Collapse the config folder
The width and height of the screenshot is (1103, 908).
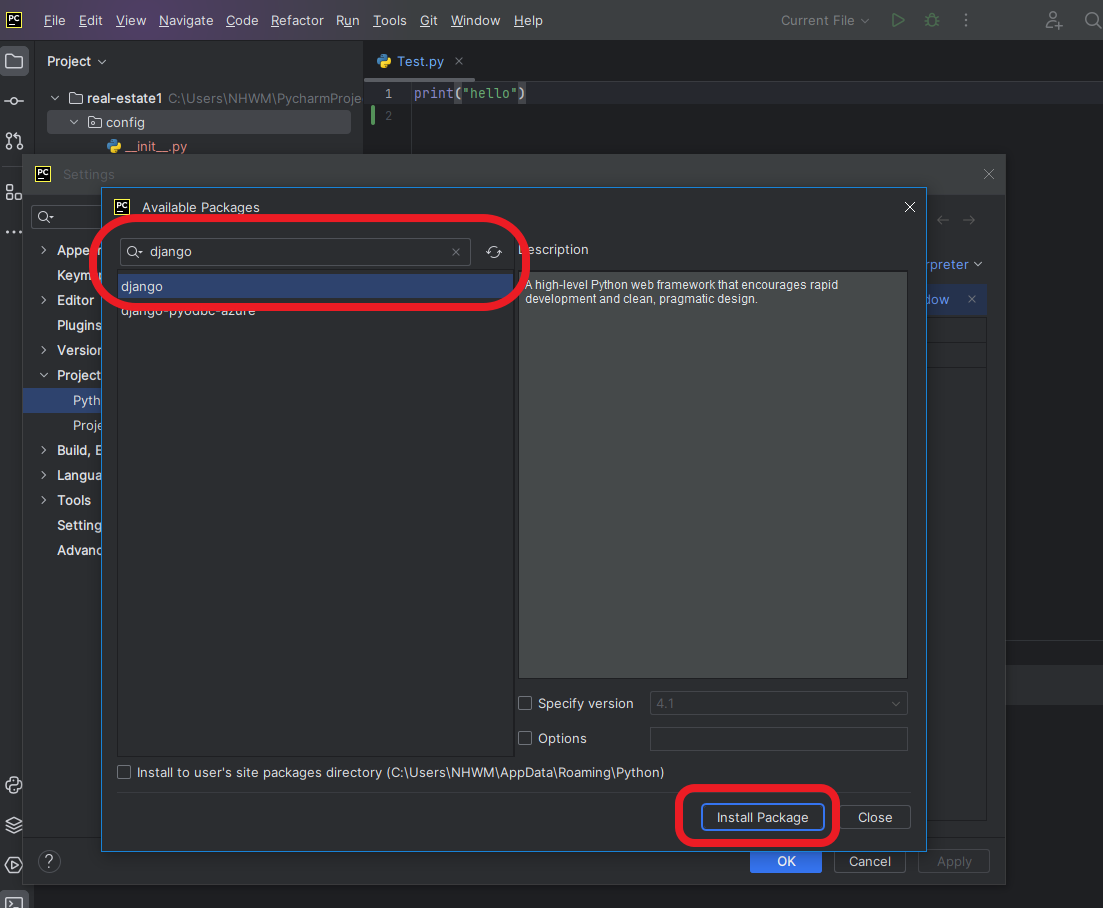74,122
